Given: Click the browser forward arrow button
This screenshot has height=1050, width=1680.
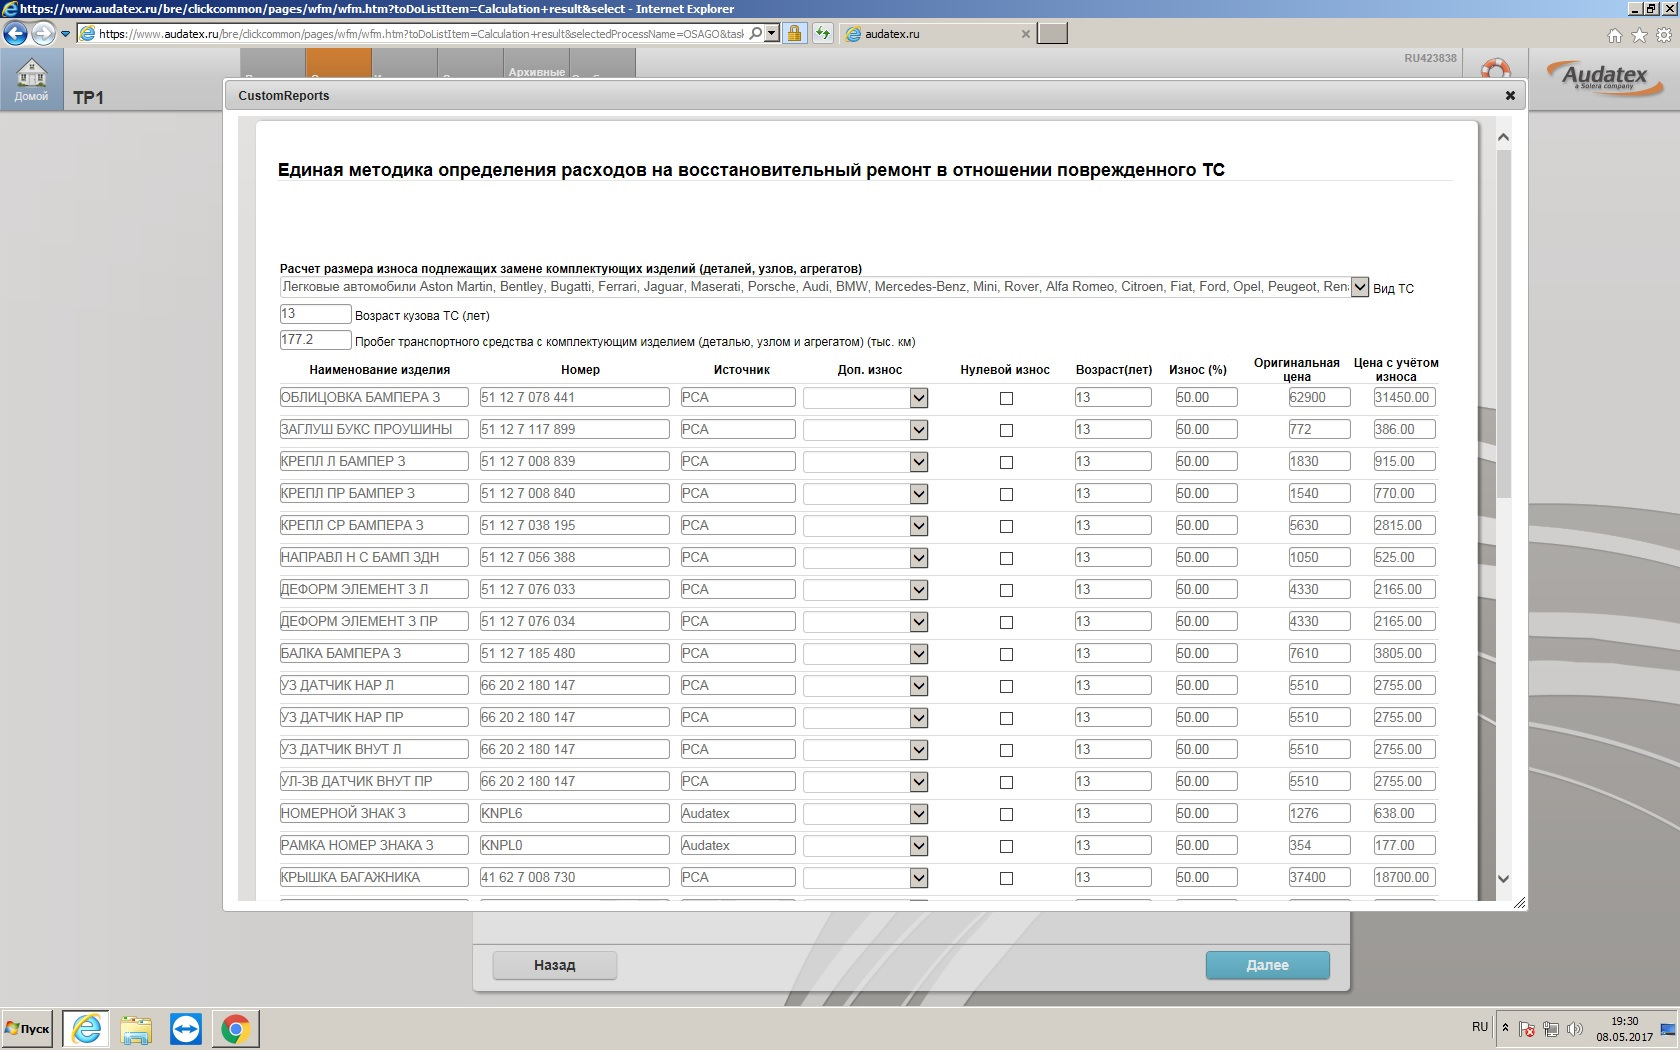Looking at the screenshot, I should 43,34.
